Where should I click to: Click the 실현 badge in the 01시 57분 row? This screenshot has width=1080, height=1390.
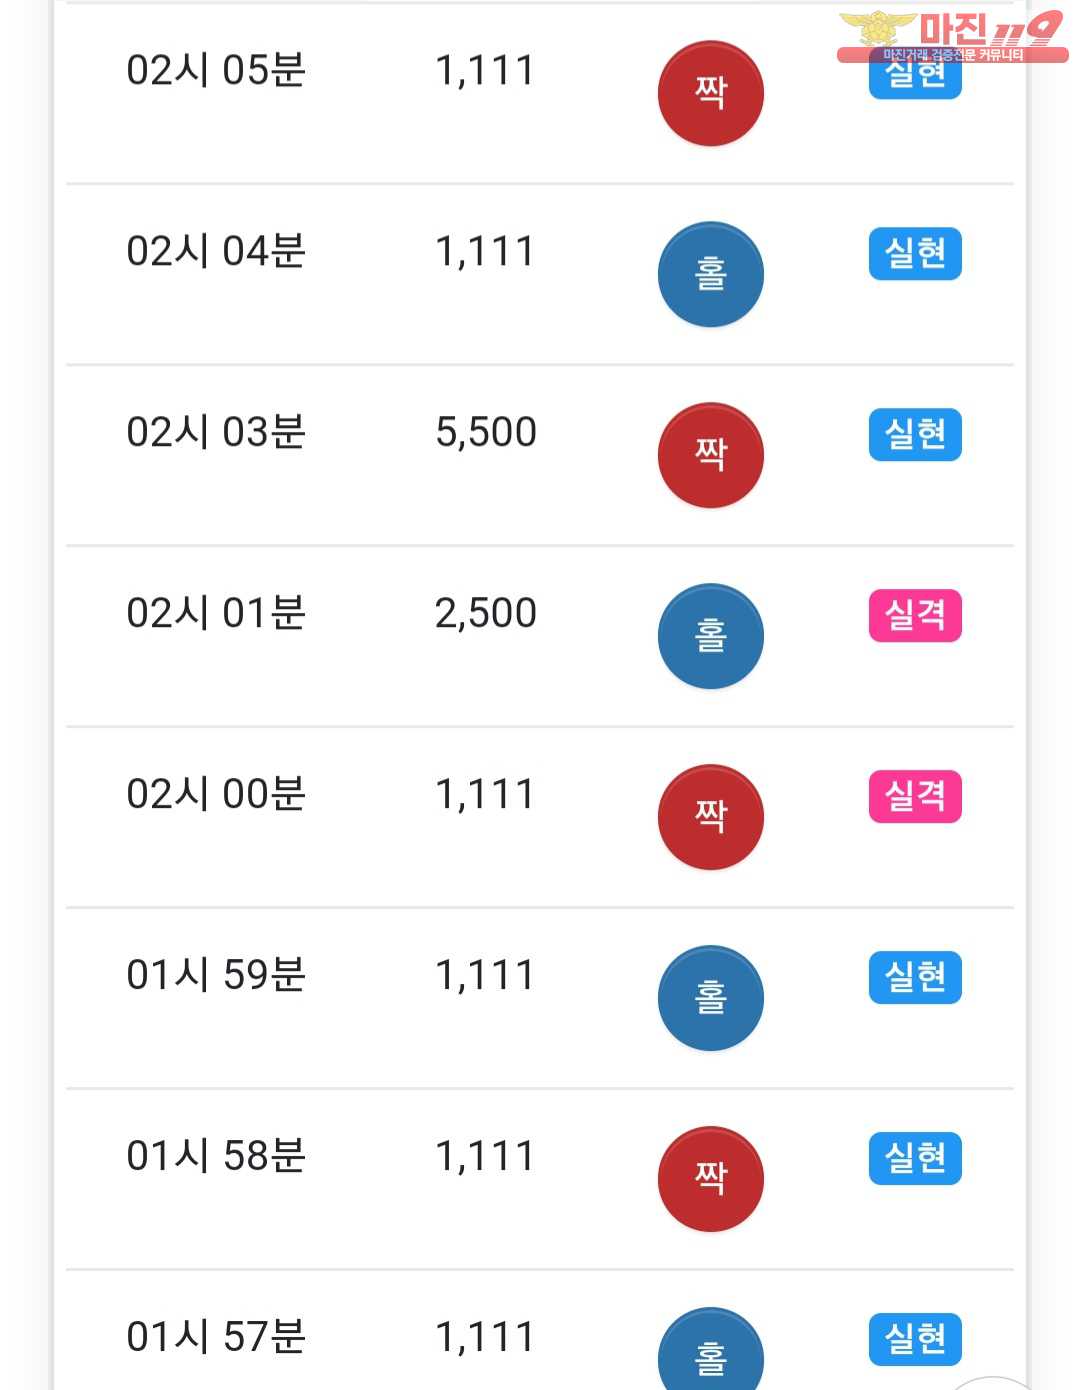point(915,1339)
